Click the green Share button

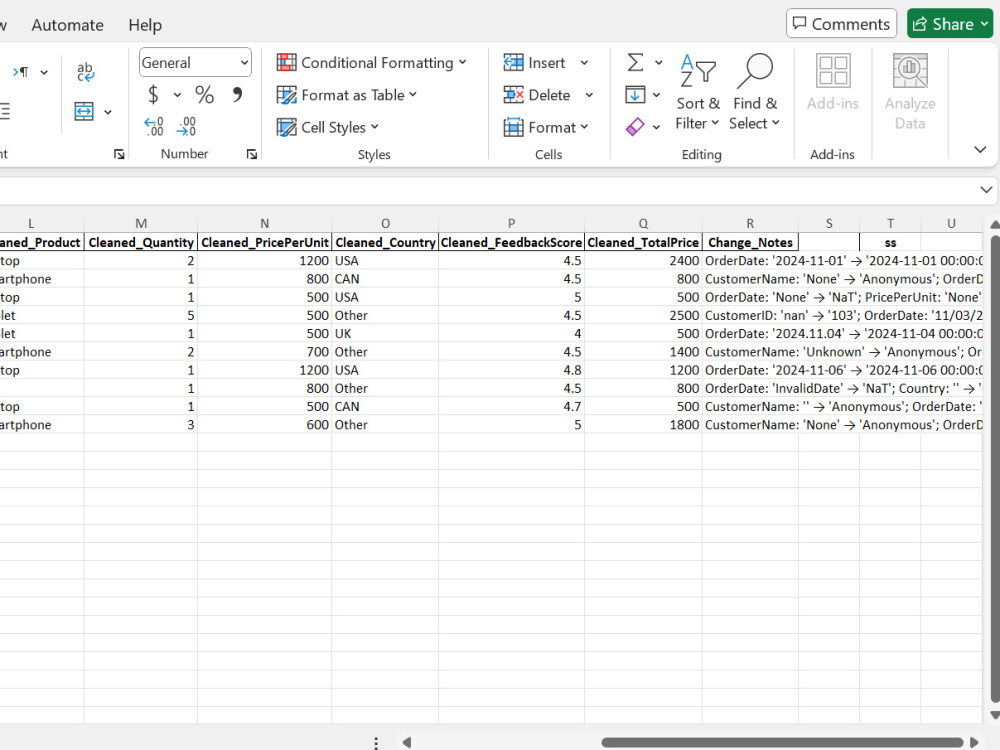tap(950, 24)
